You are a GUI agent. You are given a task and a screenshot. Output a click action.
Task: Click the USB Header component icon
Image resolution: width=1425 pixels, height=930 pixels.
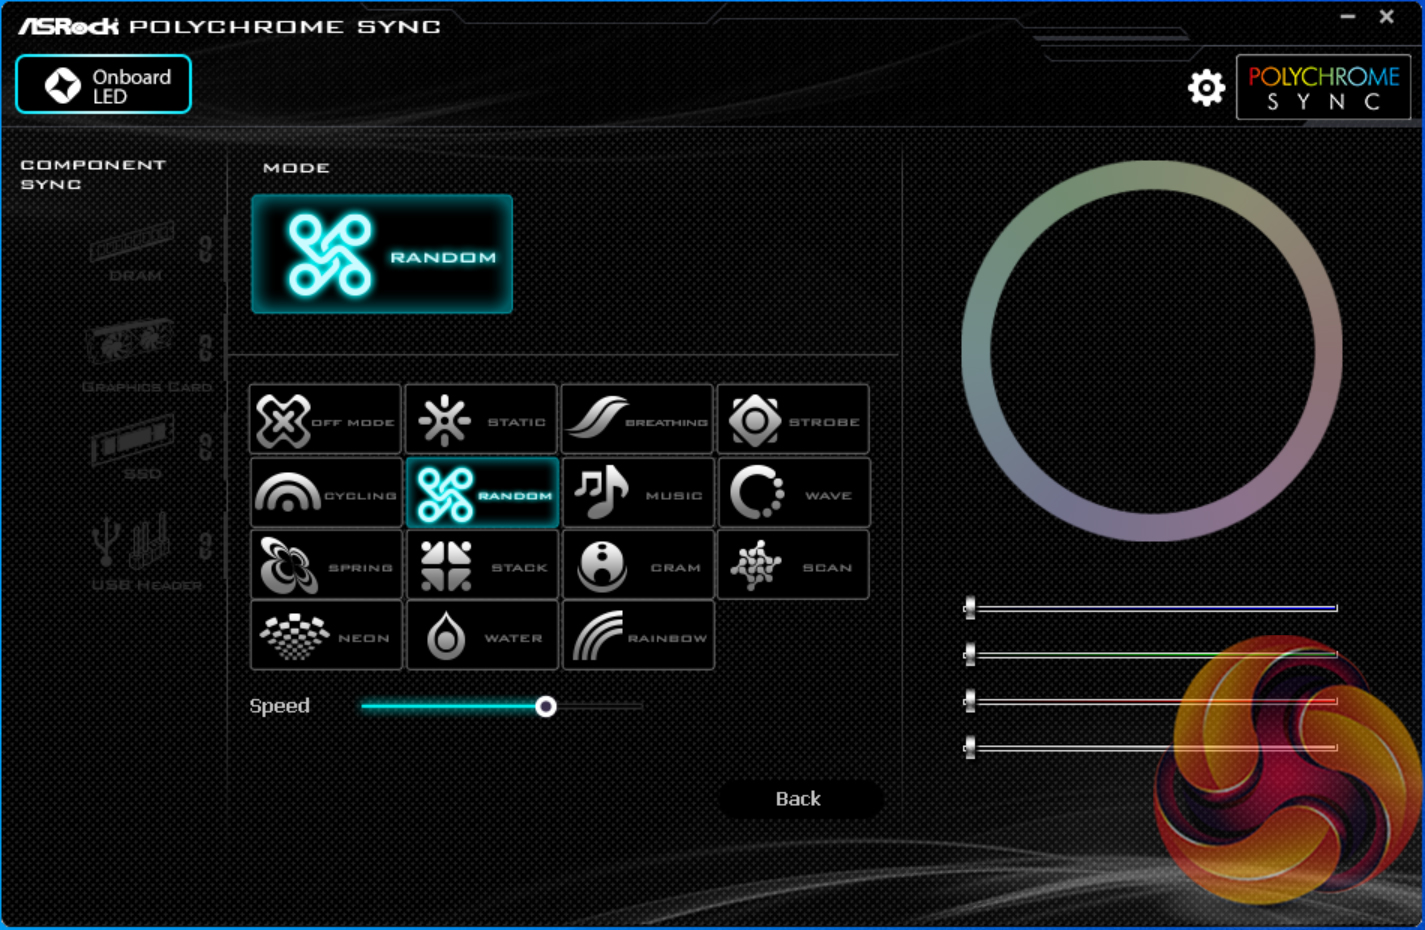[x=130, y=540]
